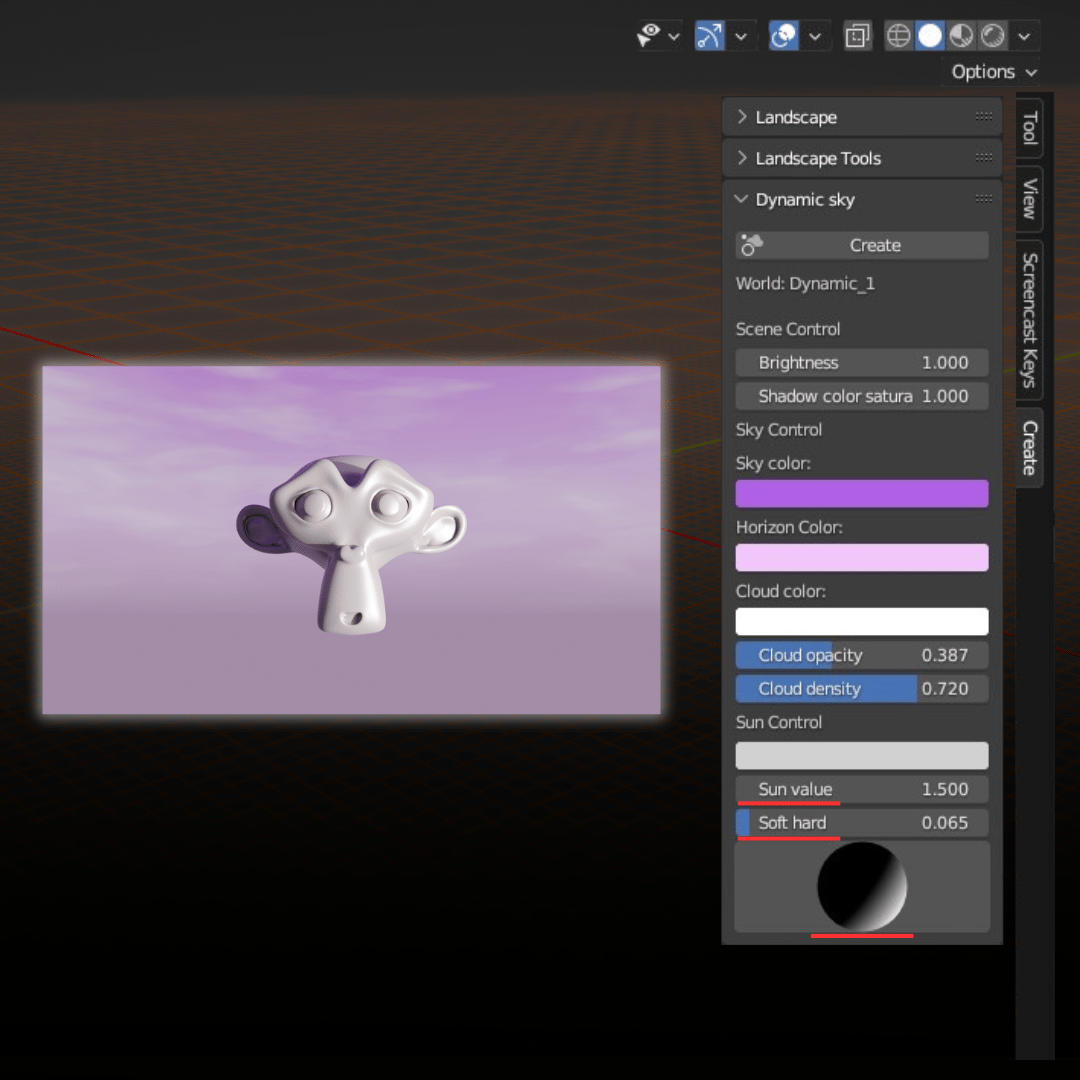
Task: Open the Options dropdown
Action: 993,72
